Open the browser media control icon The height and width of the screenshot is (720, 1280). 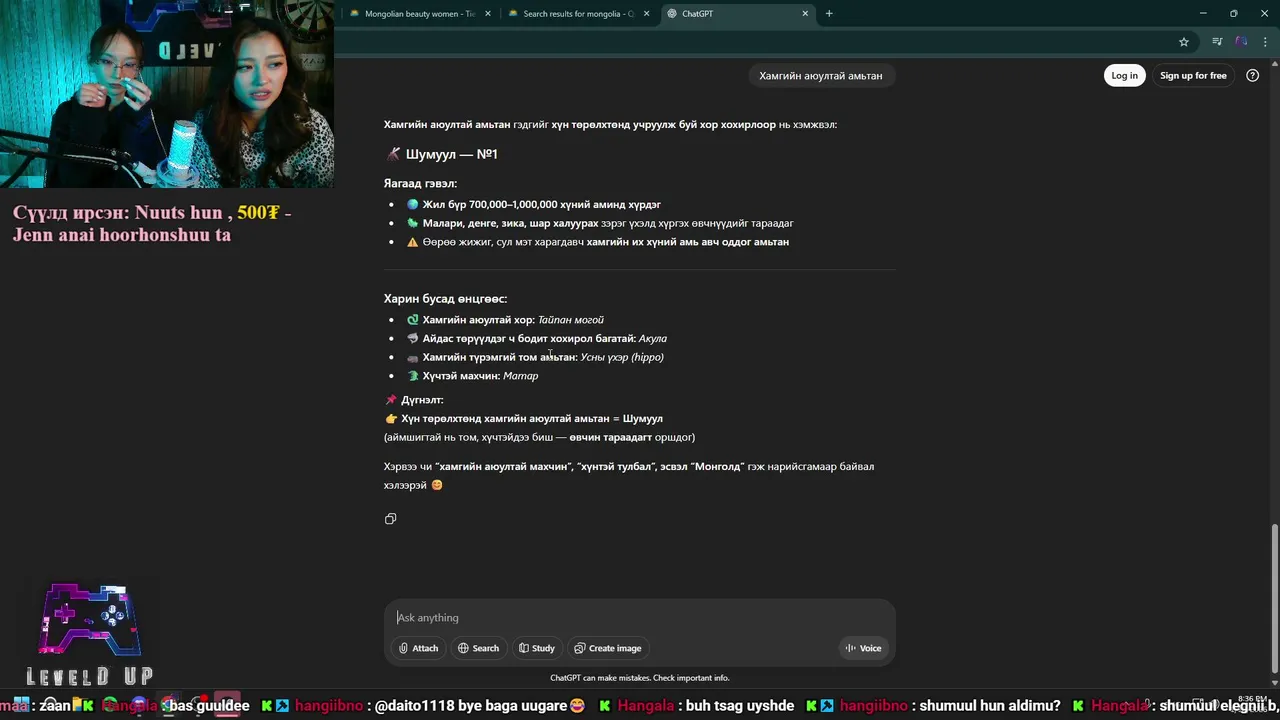pos(1217,42)
